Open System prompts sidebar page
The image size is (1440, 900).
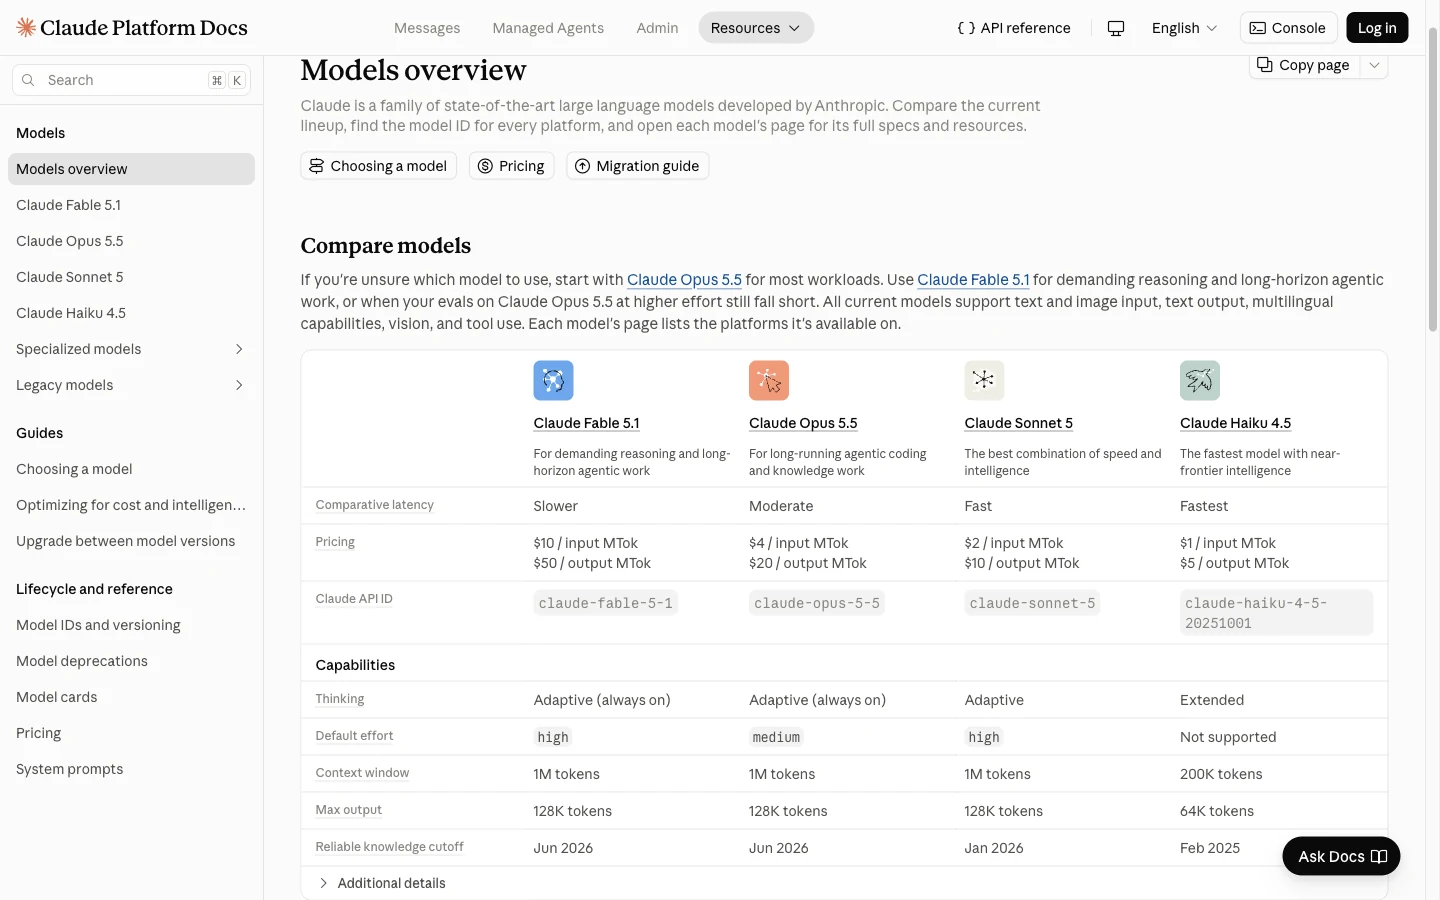pos(131,769)
